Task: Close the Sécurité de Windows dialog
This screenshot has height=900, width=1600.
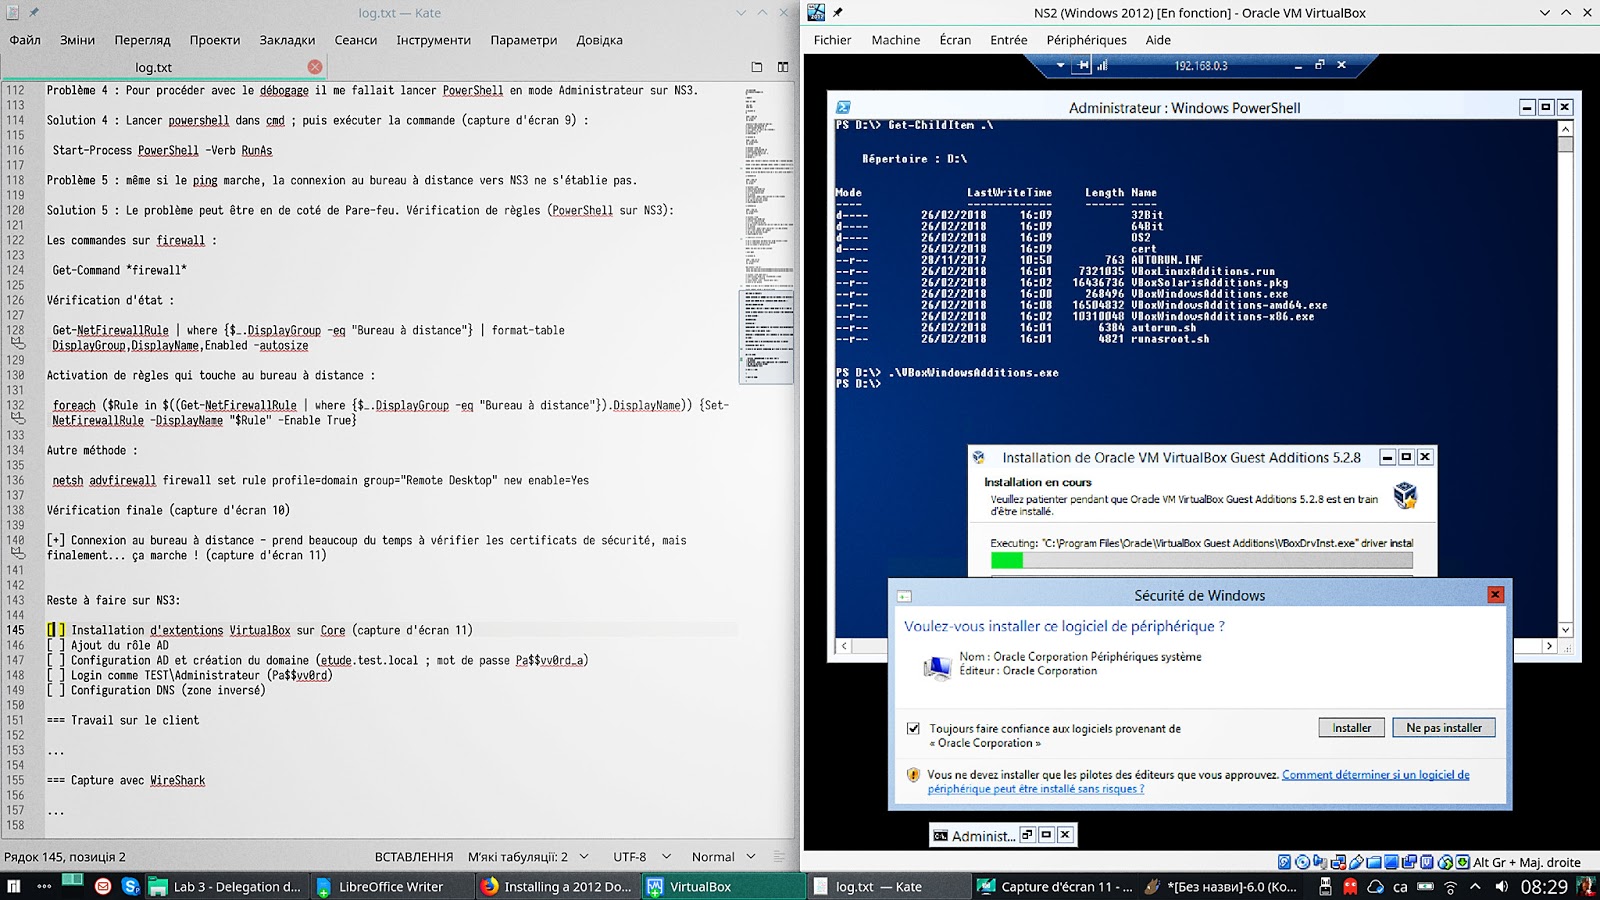Action: [1495, 595]
